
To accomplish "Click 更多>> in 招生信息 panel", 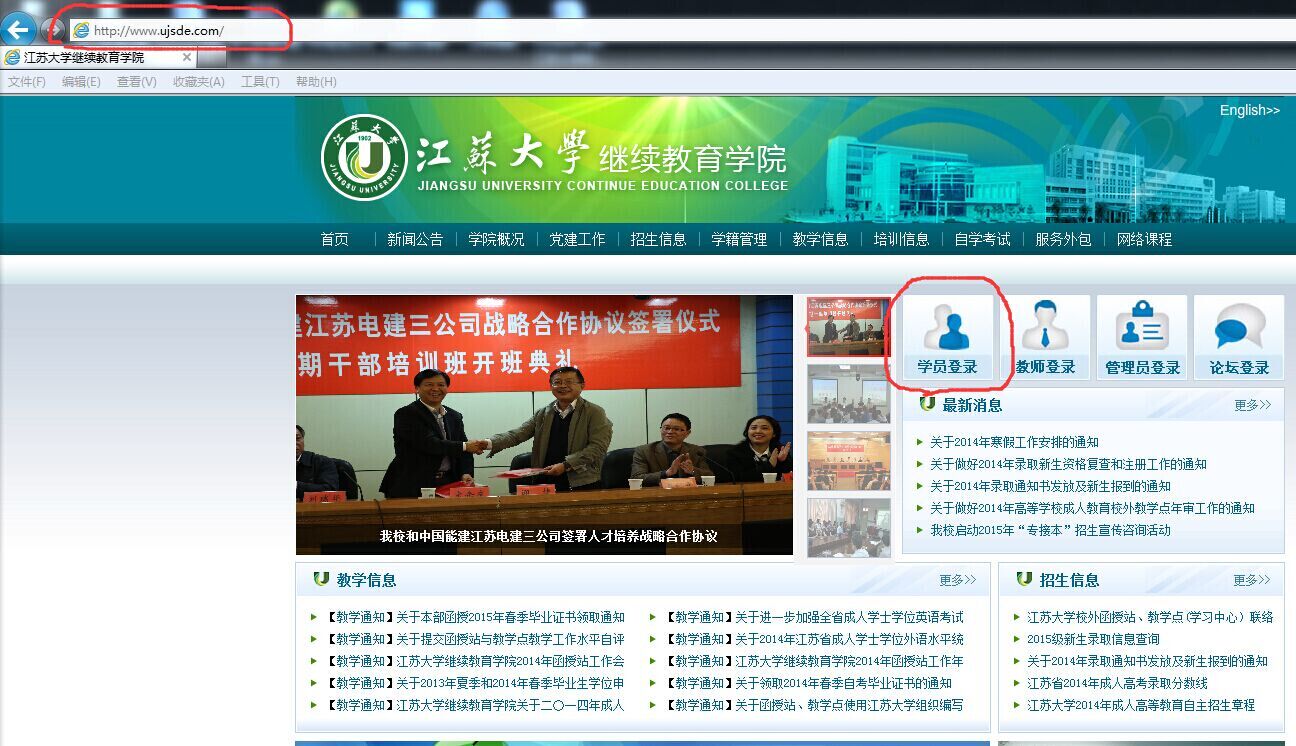I will click(1252, 580).
